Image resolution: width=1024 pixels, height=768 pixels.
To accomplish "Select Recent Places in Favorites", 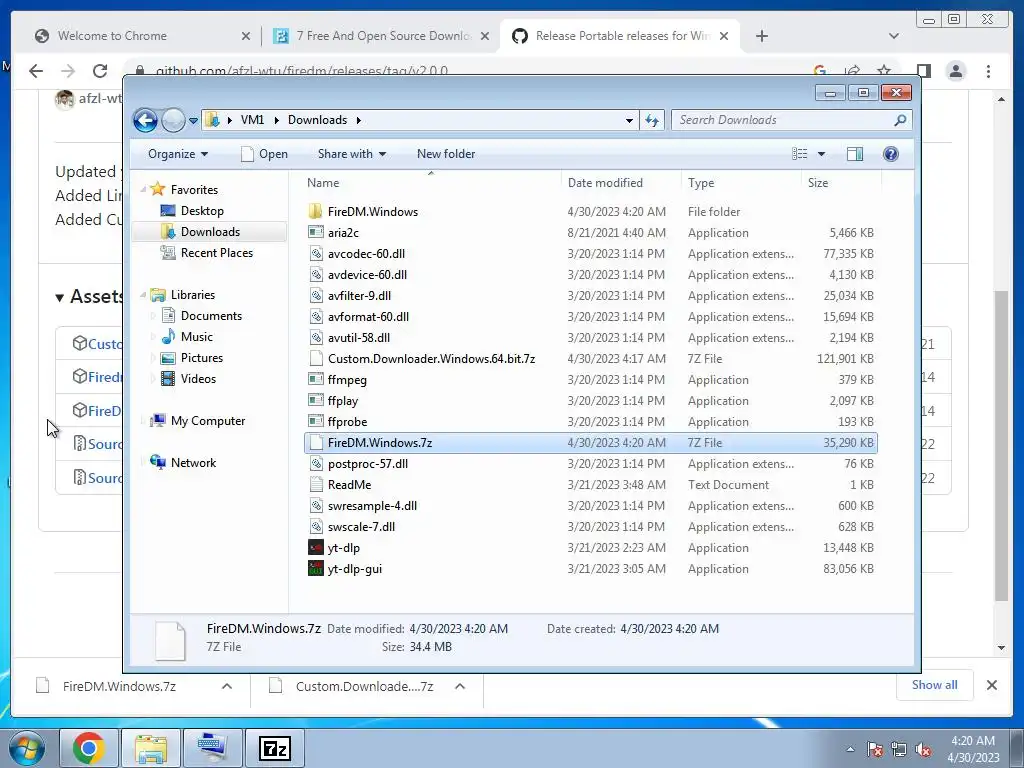I will (216, 253).
